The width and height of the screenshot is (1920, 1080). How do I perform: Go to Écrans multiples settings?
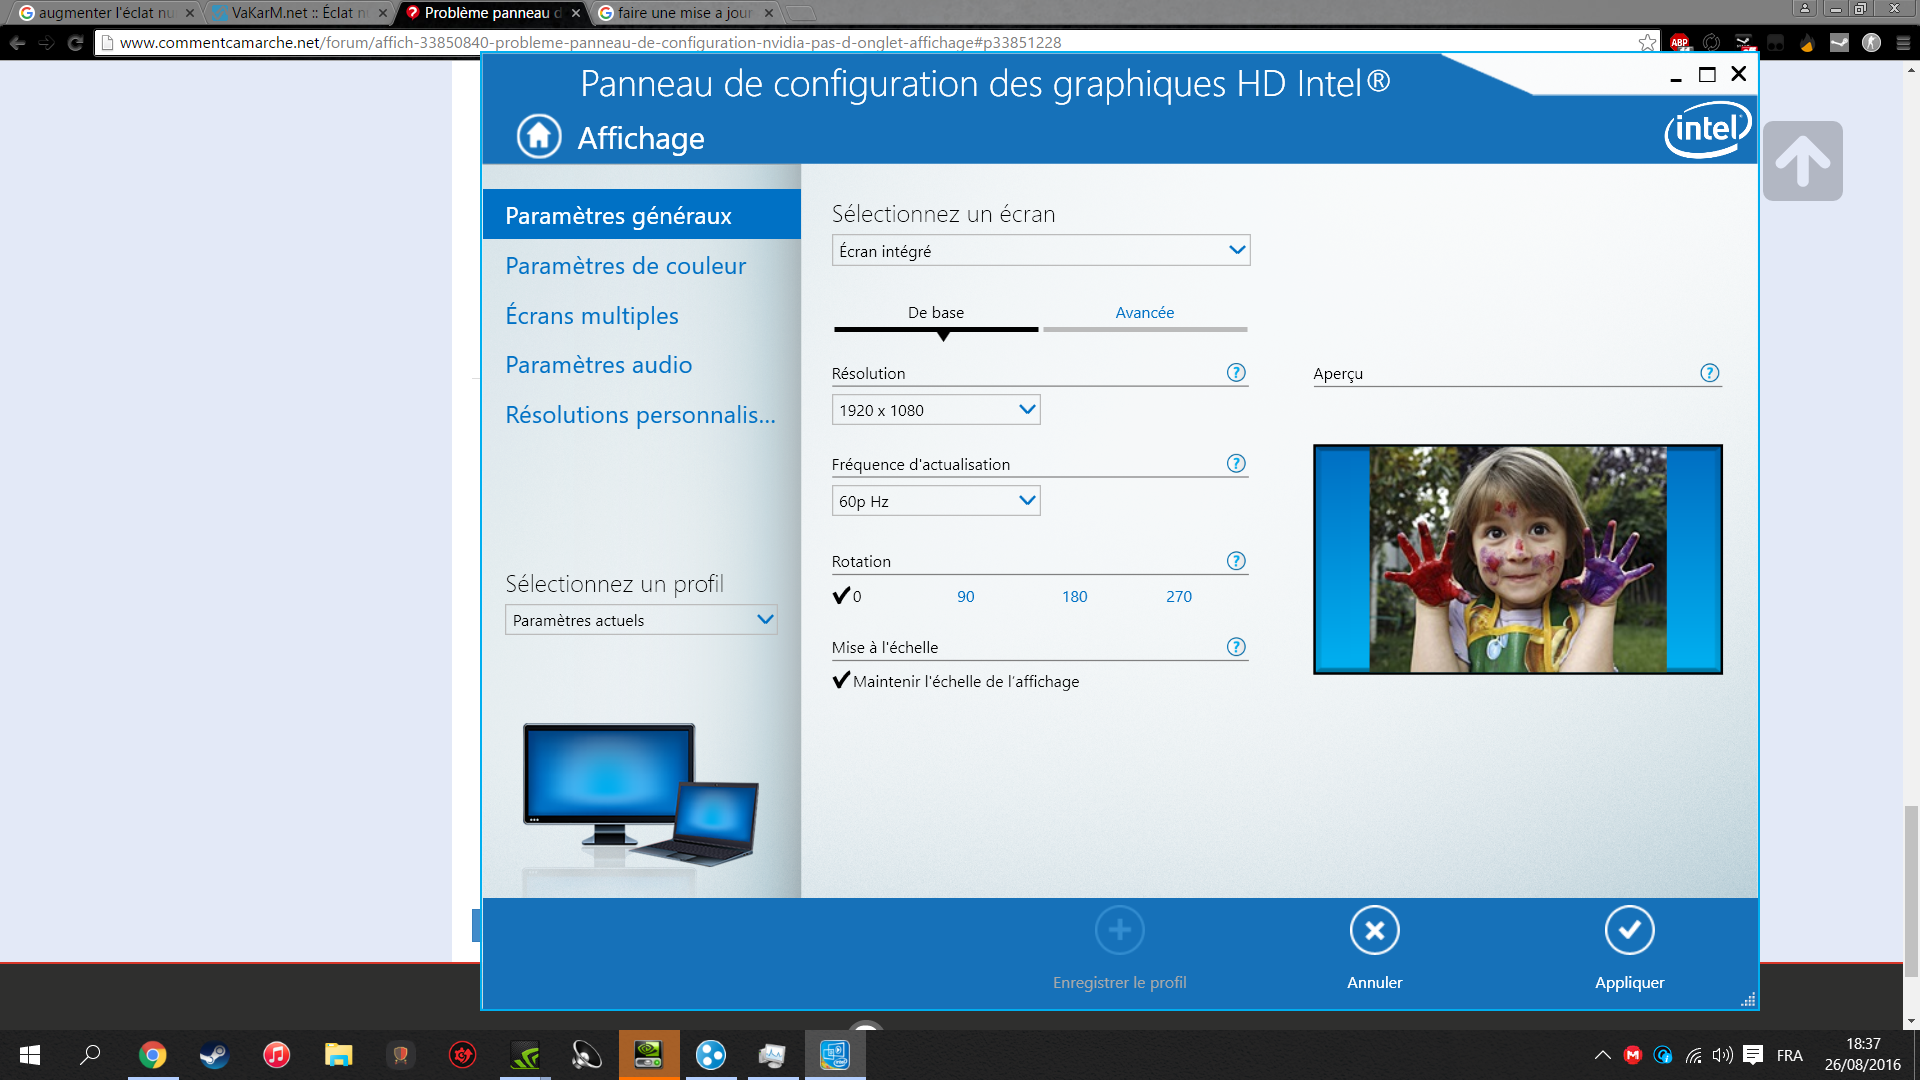tap(591, 315)
